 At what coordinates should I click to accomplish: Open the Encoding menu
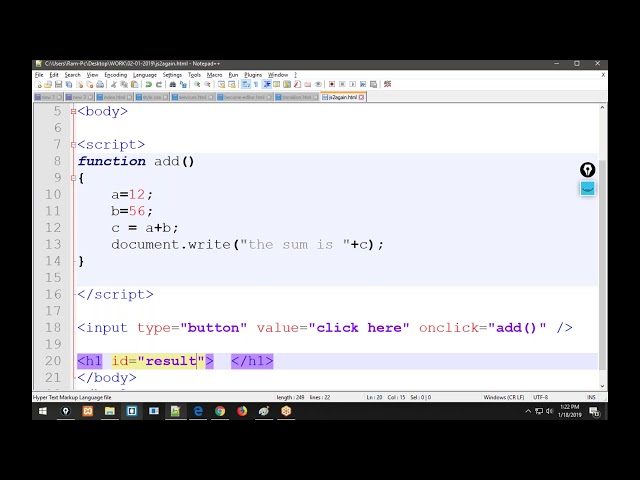[x=116, y=75]
